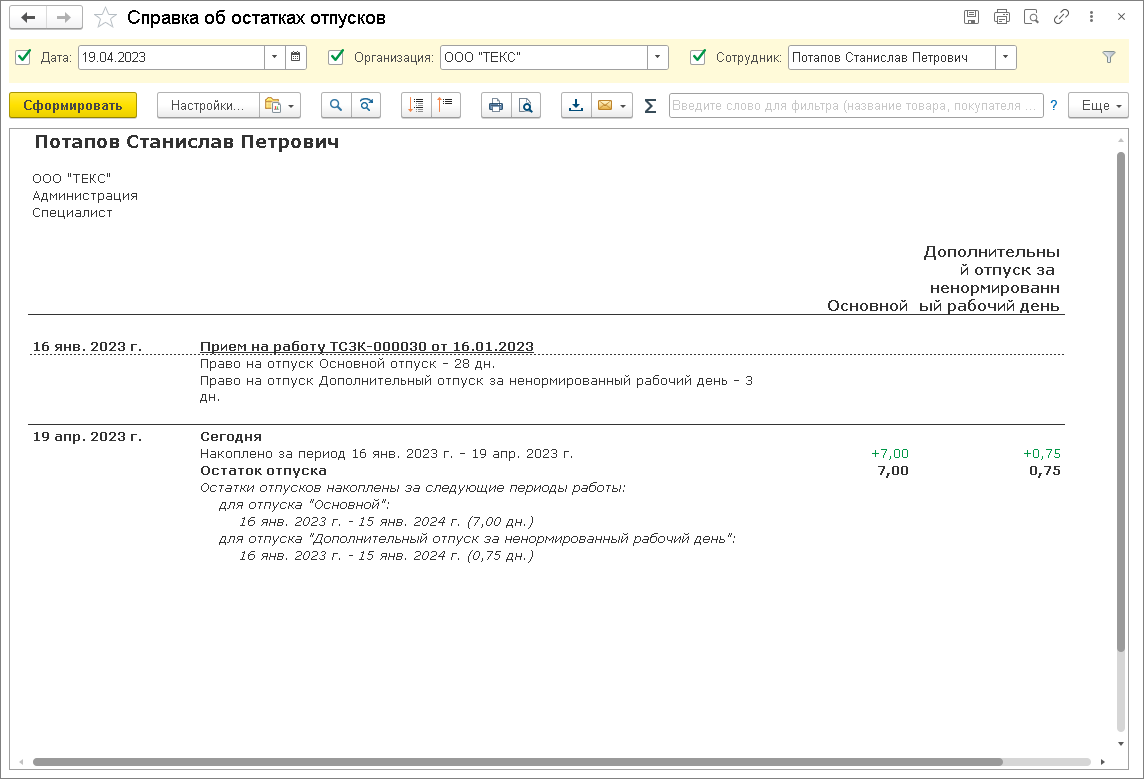The image size is (1144, 779).
Task: Open the three-dots more menu in title bar
Action: (1091, 17)
